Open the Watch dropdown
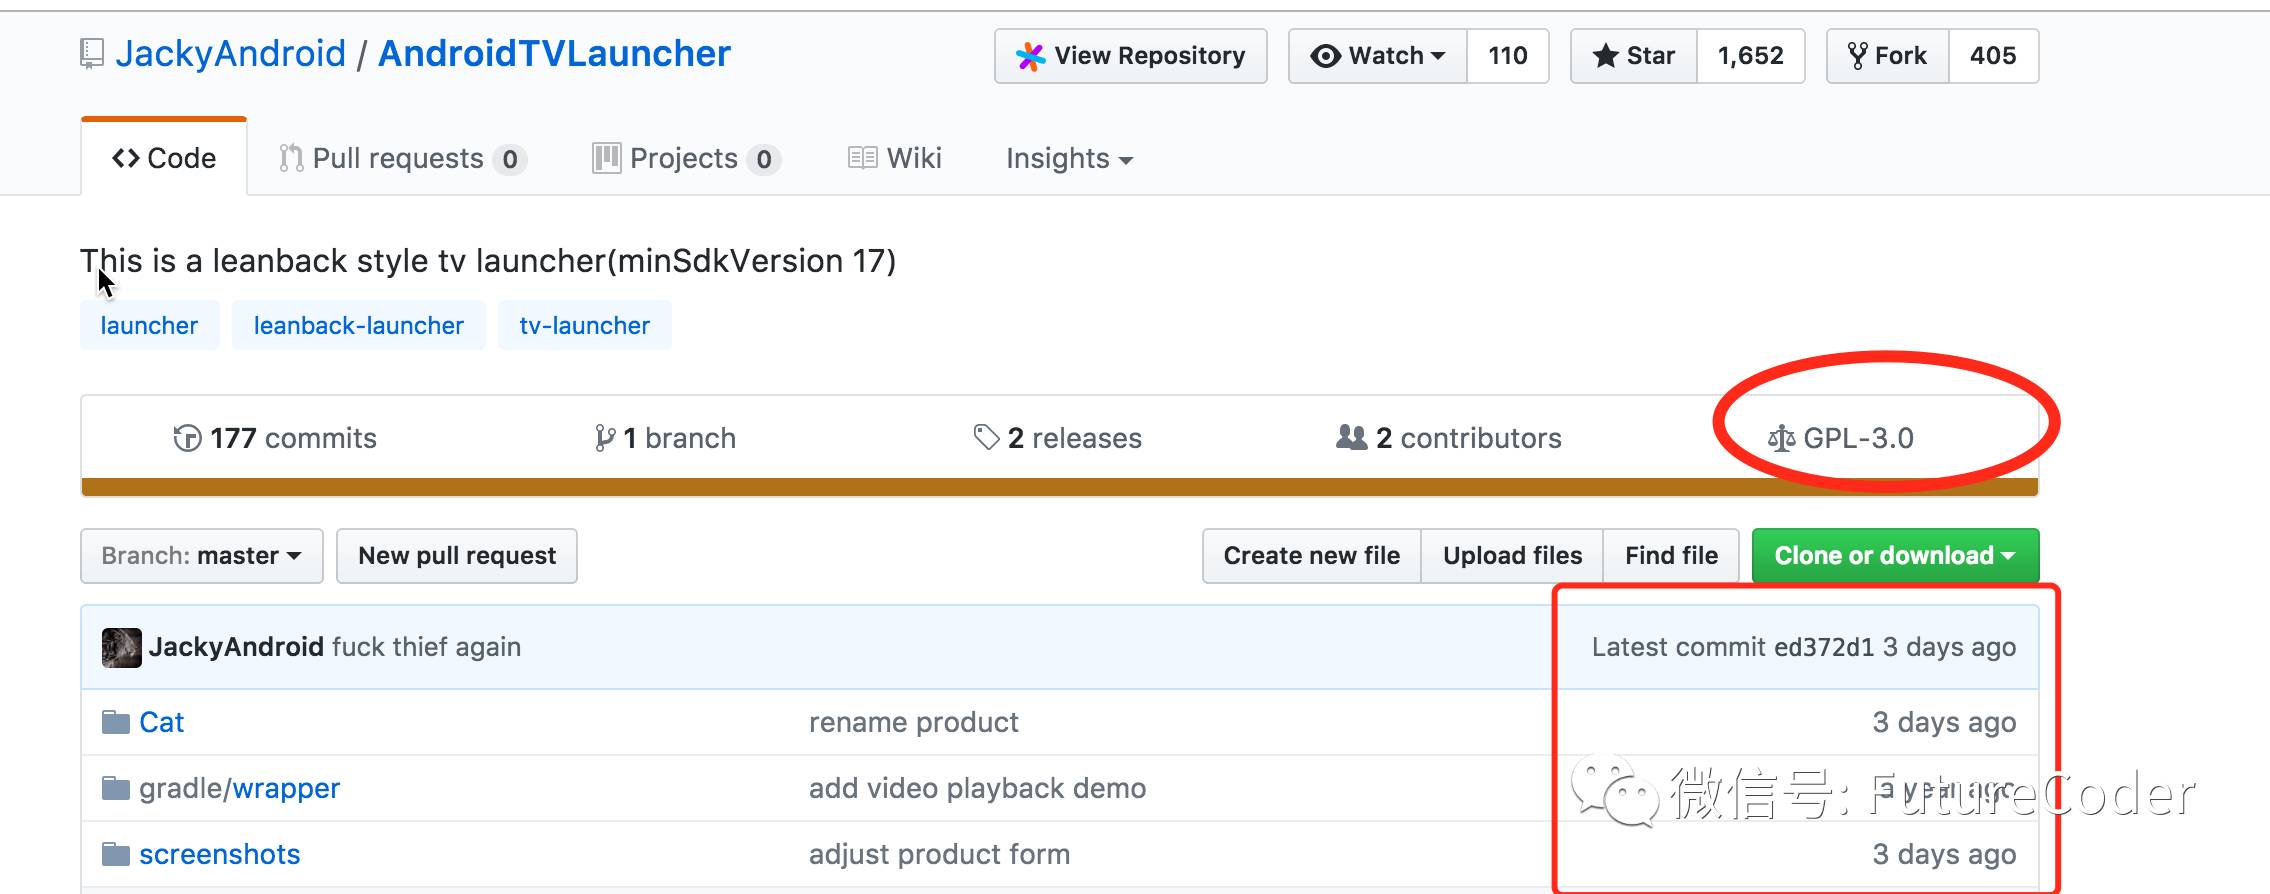This screenshot has height=894, width=2270. 1378,56
